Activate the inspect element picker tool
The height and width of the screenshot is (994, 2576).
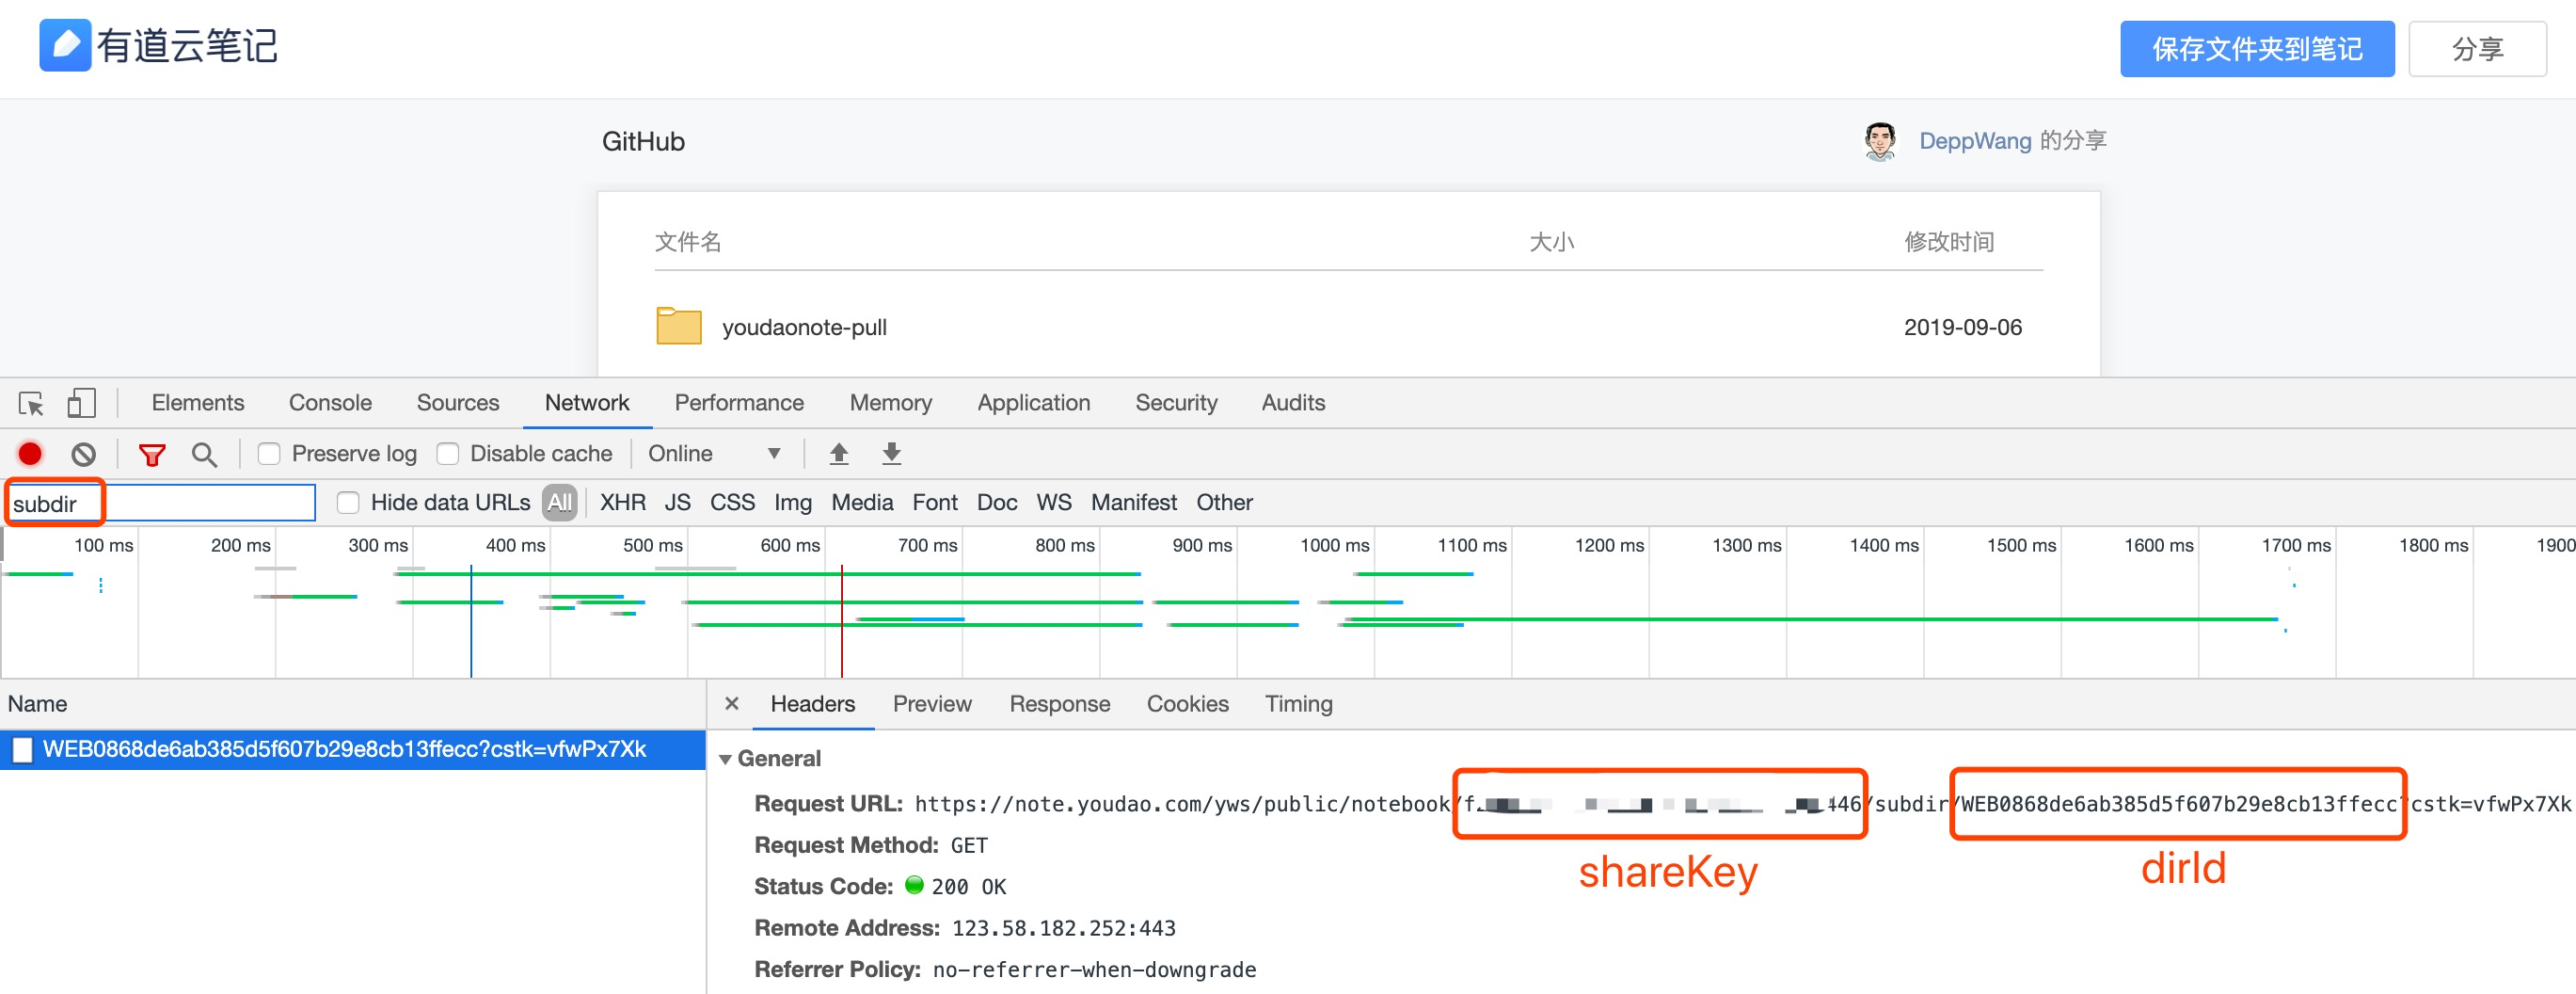pyautogui.click(x=31, y=403)
